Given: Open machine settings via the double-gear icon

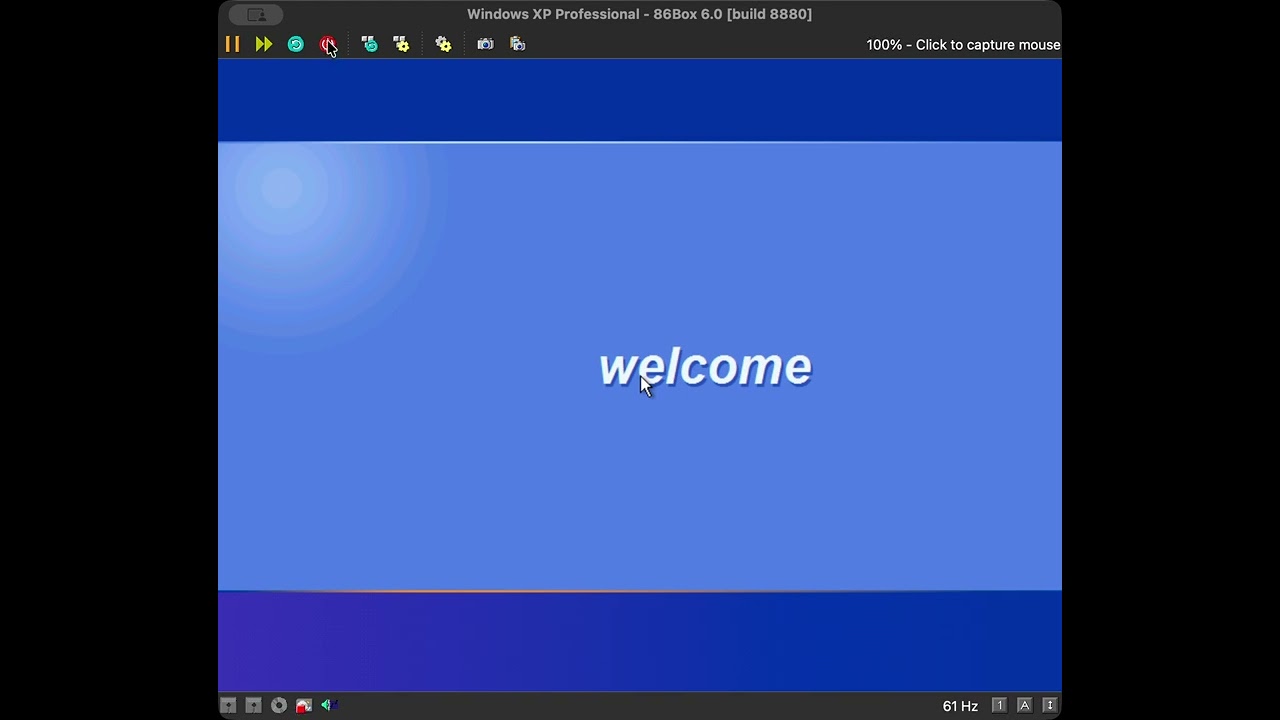Looking at the screenshot, I should 443,44.
